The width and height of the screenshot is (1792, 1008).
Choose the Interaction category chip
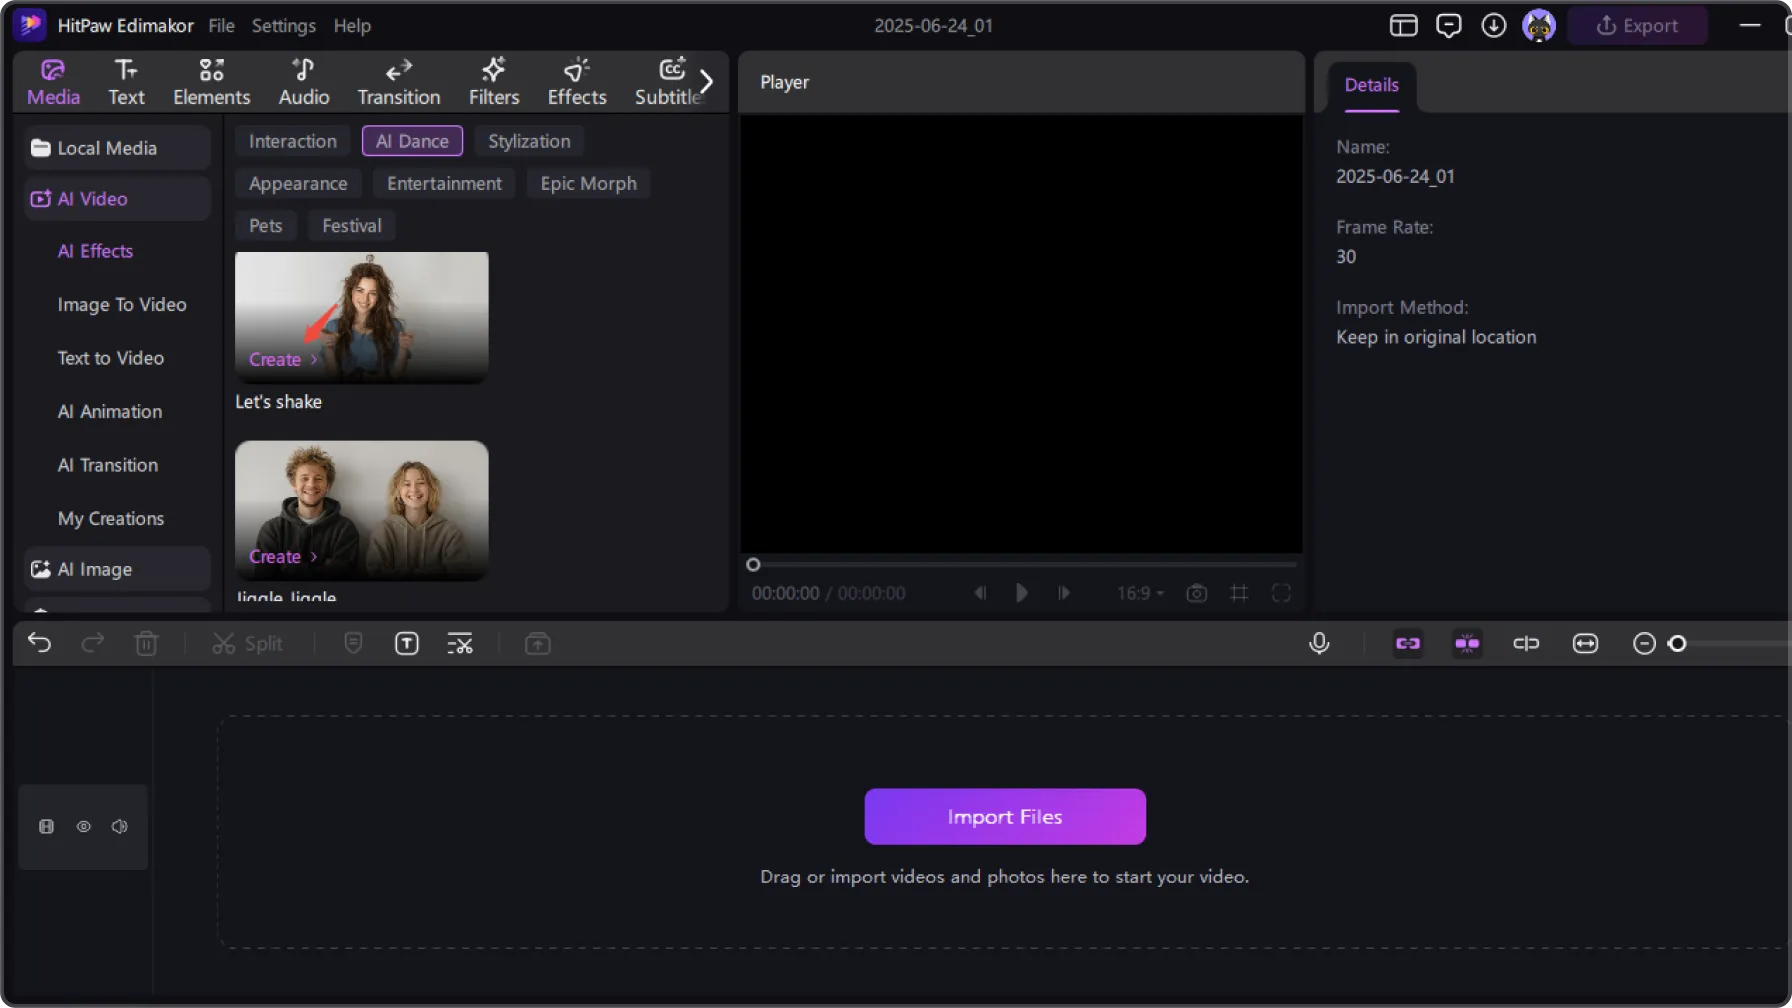coord(293,141)
